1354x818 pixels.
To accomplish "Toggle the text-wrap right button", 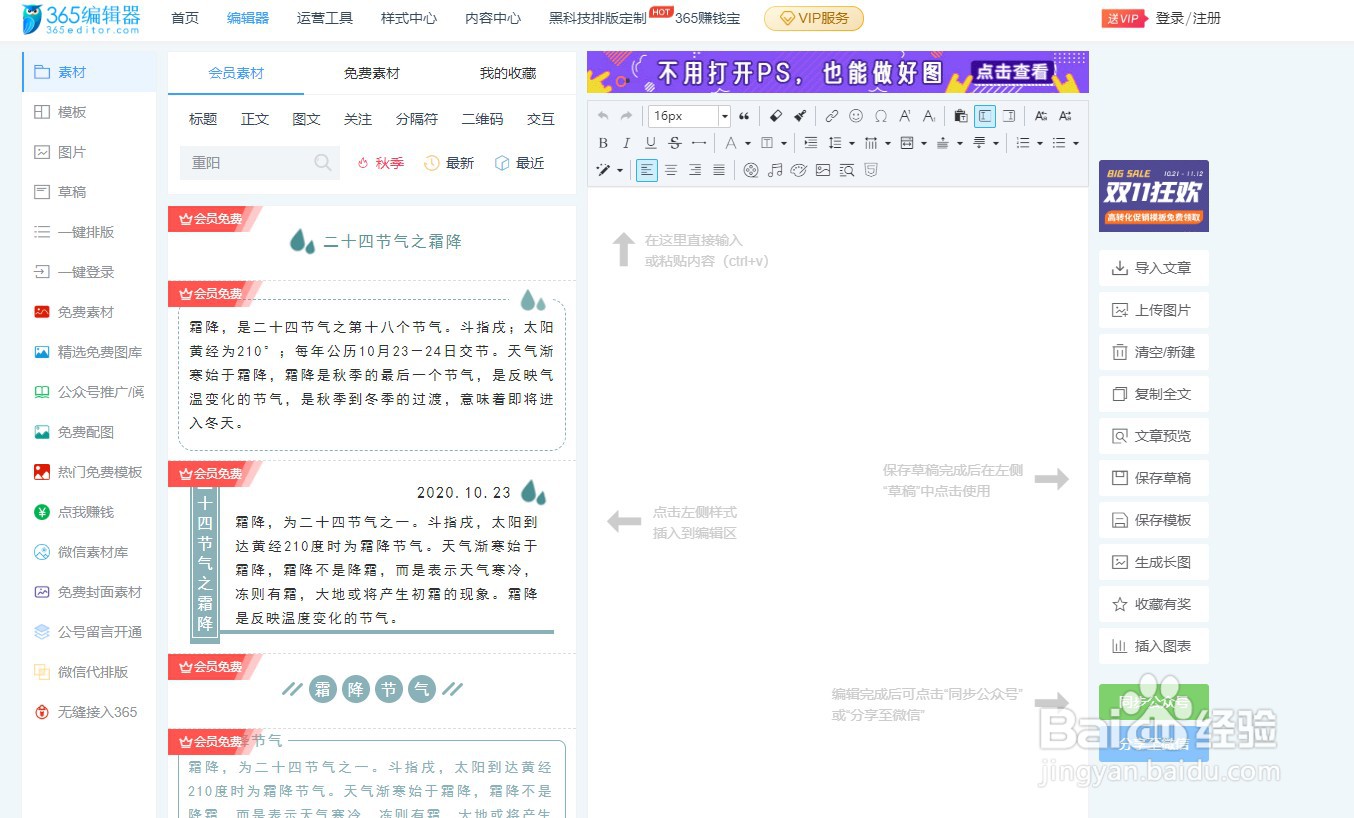I will click(1009, 116).
